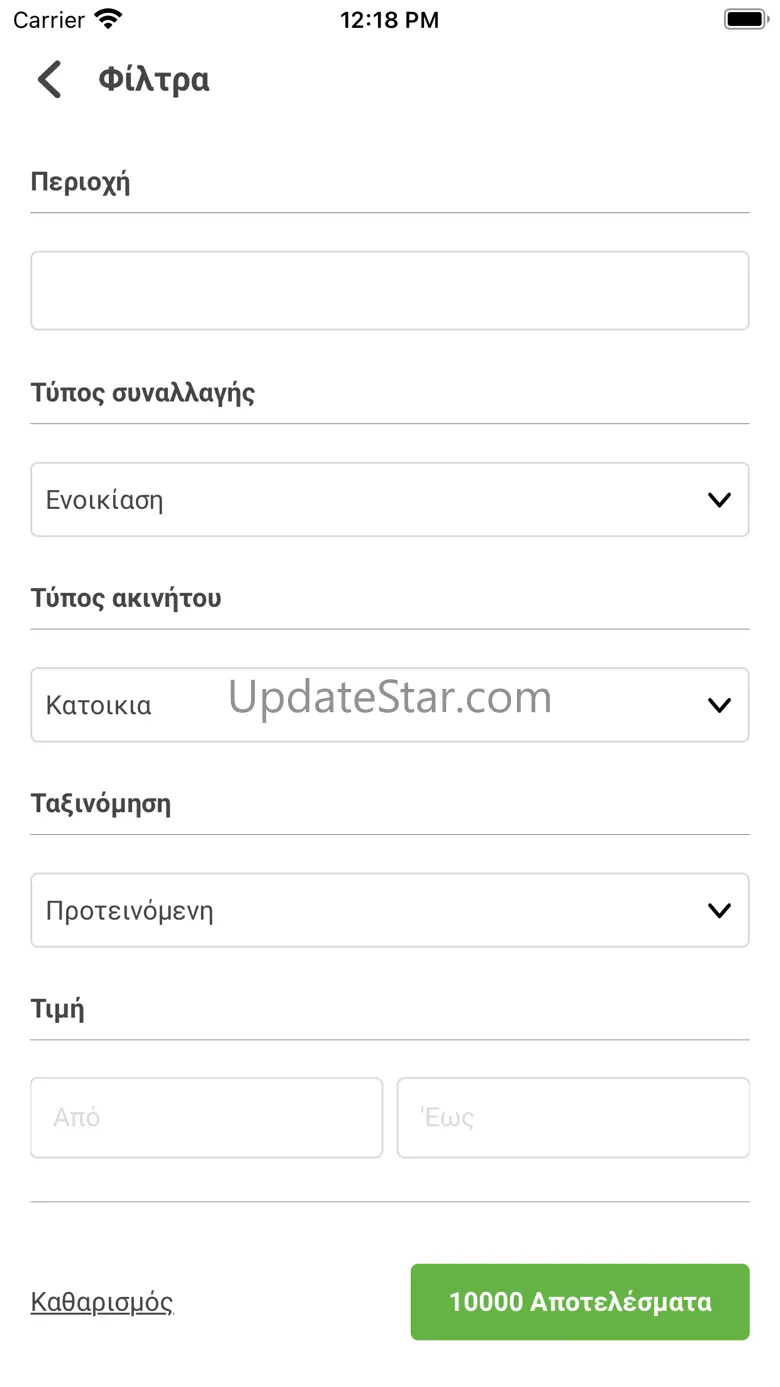Tap the Ταξινόμηση section heading
This screenshot has width=780, height=1387.
click(x=101, y=804)
